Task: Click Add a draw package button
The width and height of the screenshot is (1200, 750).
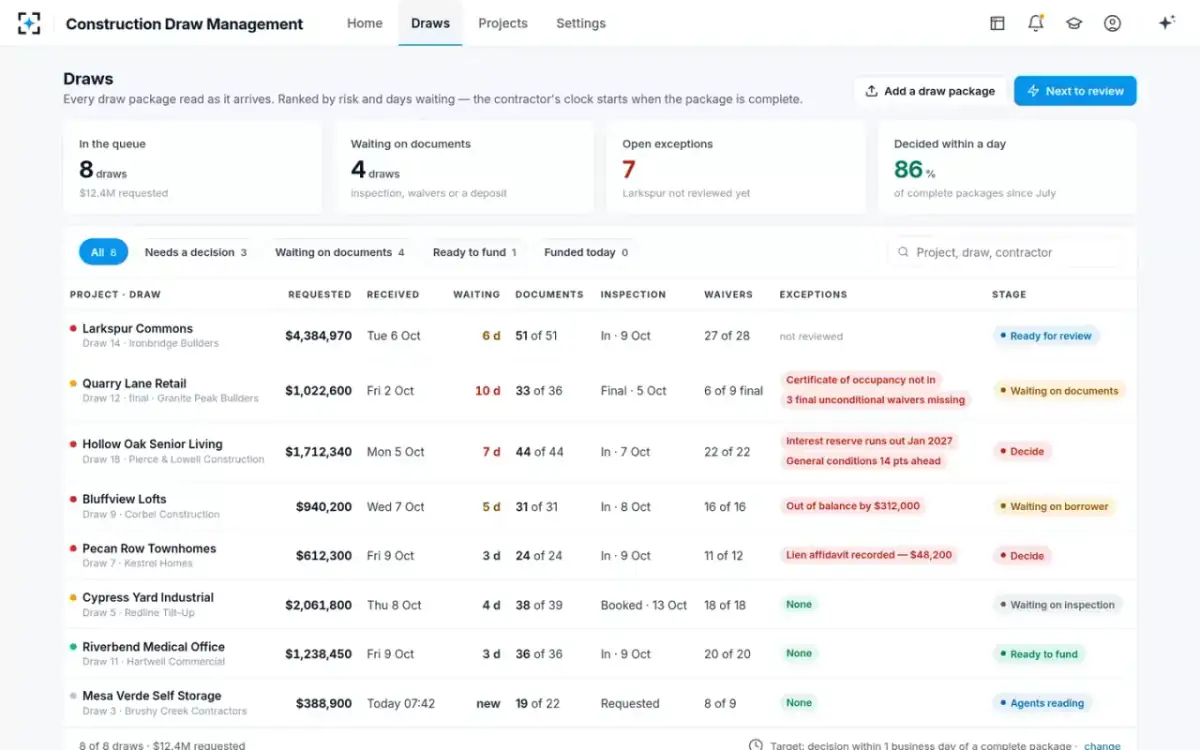Action: pos(930,91)
